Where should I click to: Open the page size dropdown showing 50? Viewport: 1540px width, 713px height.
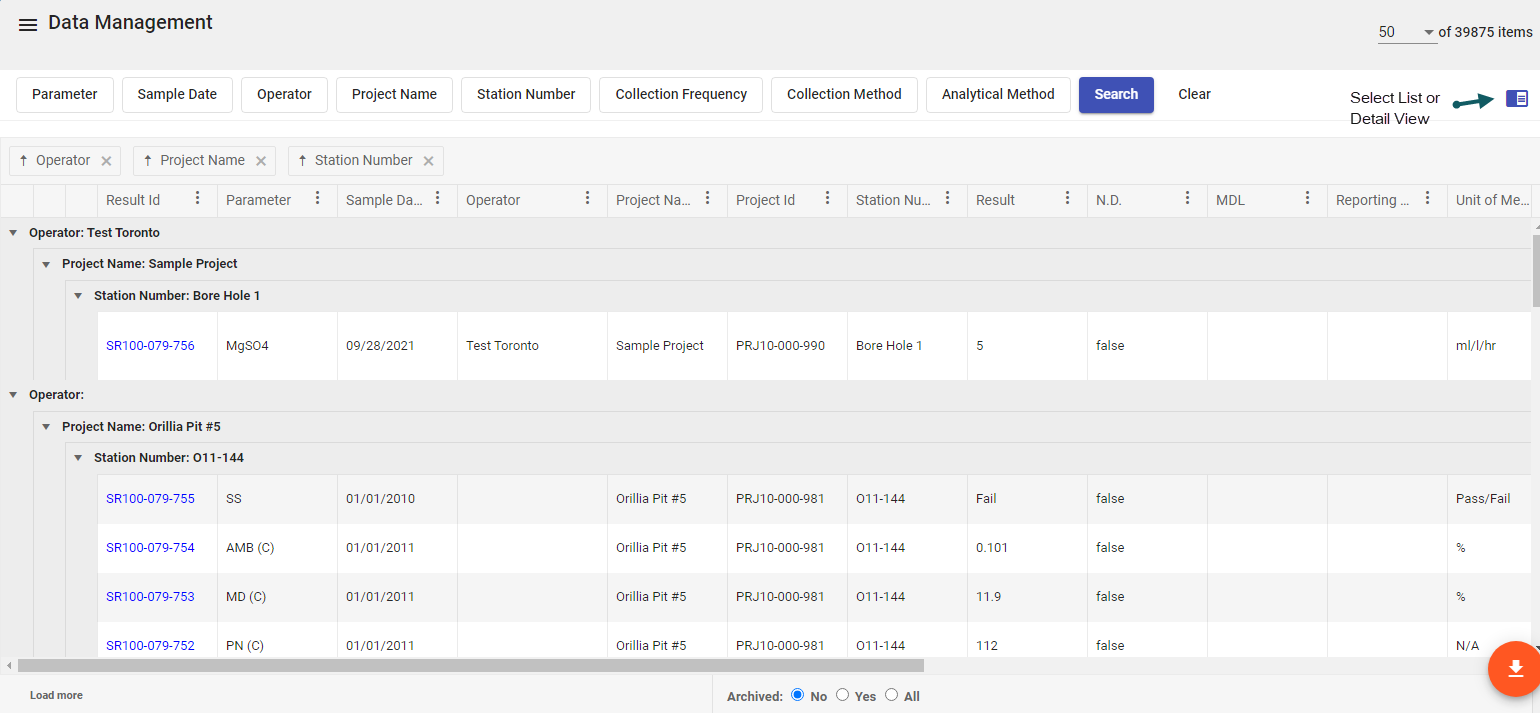click(1406, 32)
